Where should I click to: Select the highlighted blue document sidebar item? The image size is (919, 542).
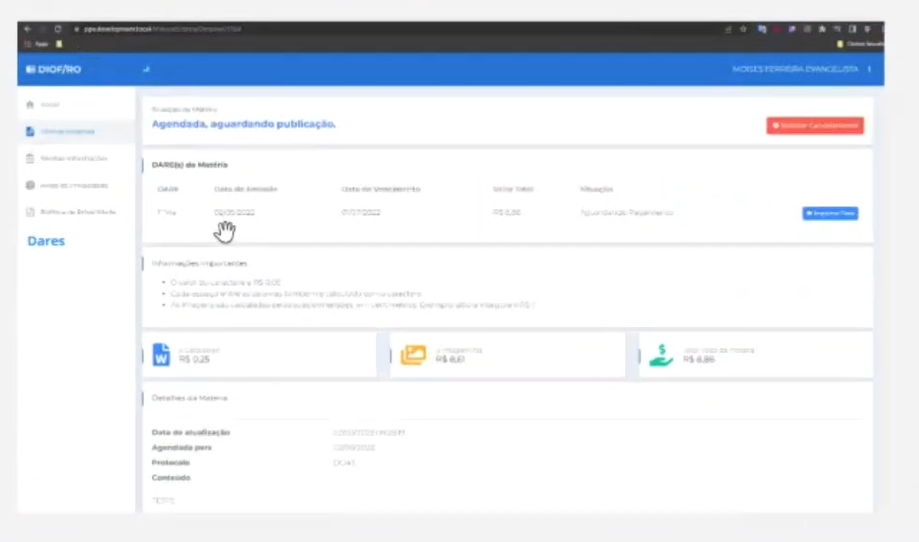pos(76,131)
